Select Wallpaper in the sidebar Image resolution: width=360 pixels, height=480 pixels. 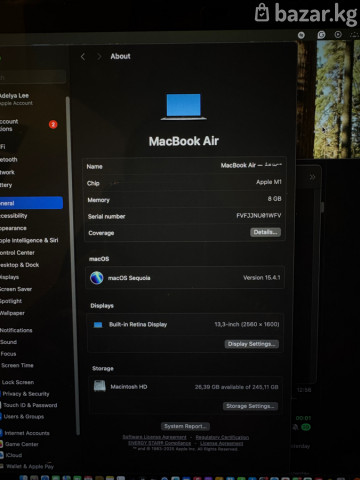12,313
